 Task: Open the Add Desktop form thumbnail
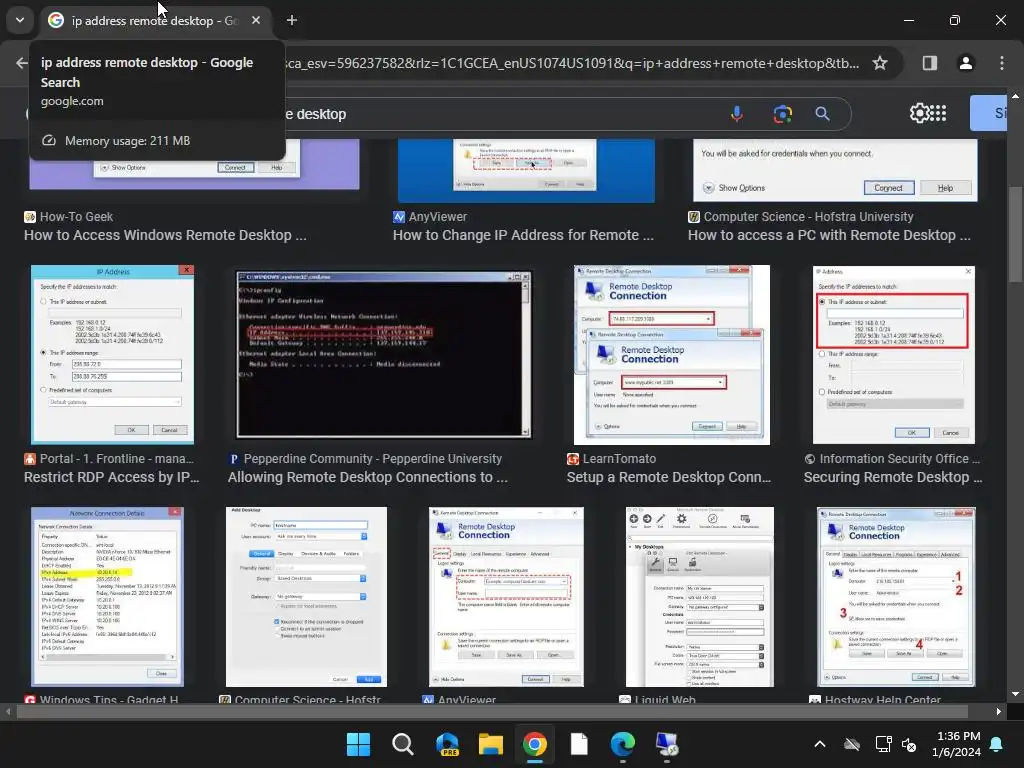tap(306, 596)
